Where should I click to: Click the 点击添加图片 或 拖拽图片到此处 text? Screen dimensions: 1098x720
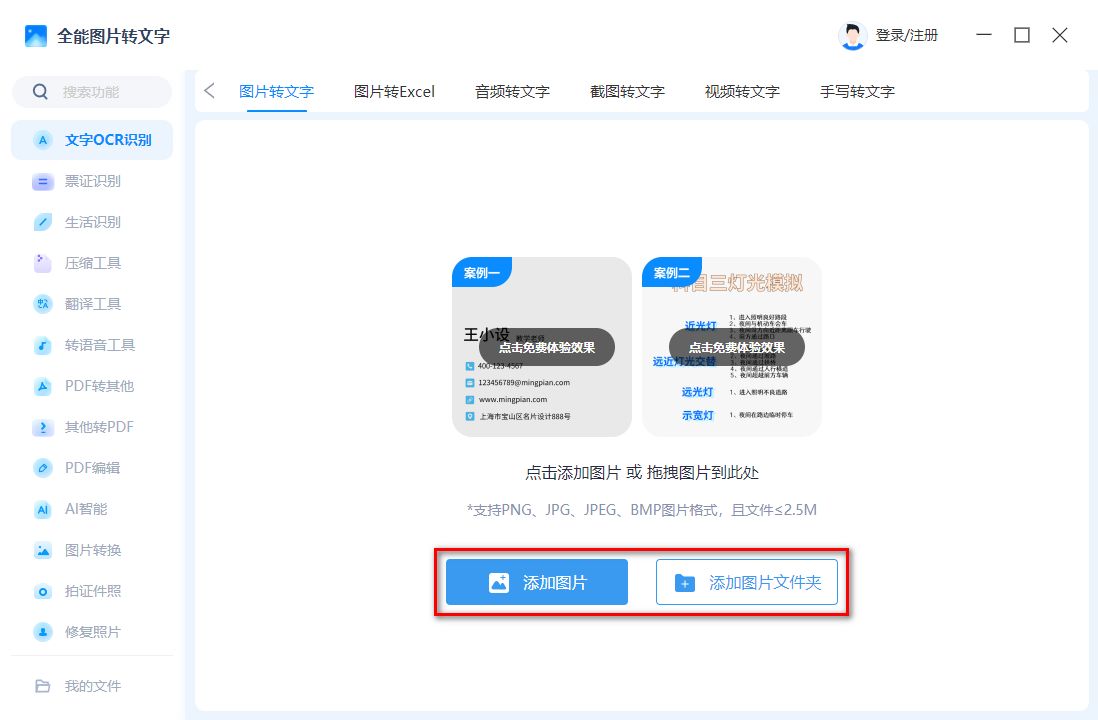[642, 473]
